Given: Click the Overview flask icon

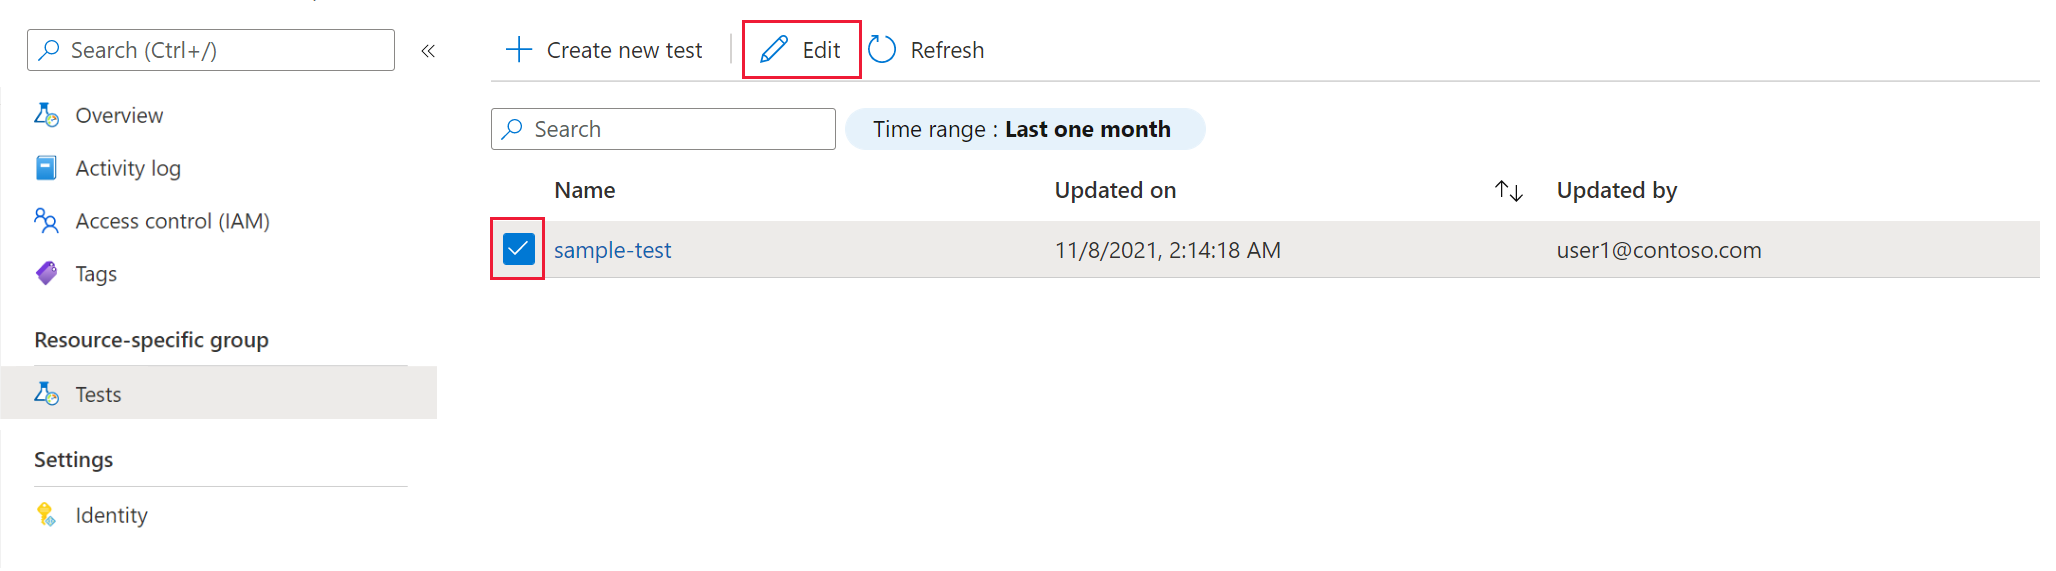Looking at the screenshot, I should 46,115.
